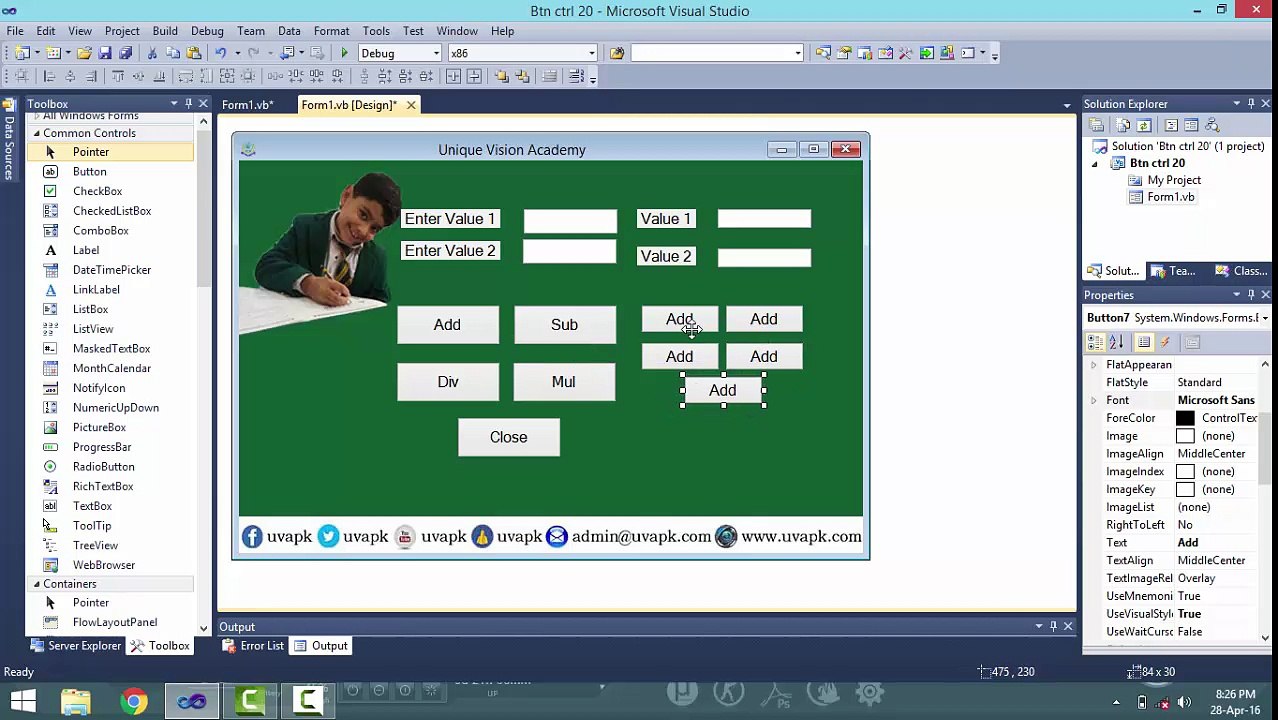
Task: Switch to the Form1.vb* code tab
Action: [247, 105]
